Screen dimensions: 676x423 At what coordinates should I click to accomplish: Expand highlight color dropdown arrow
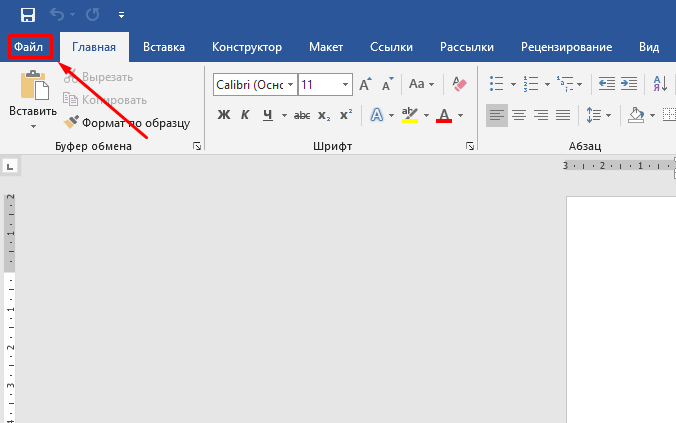tap(426, 115)
